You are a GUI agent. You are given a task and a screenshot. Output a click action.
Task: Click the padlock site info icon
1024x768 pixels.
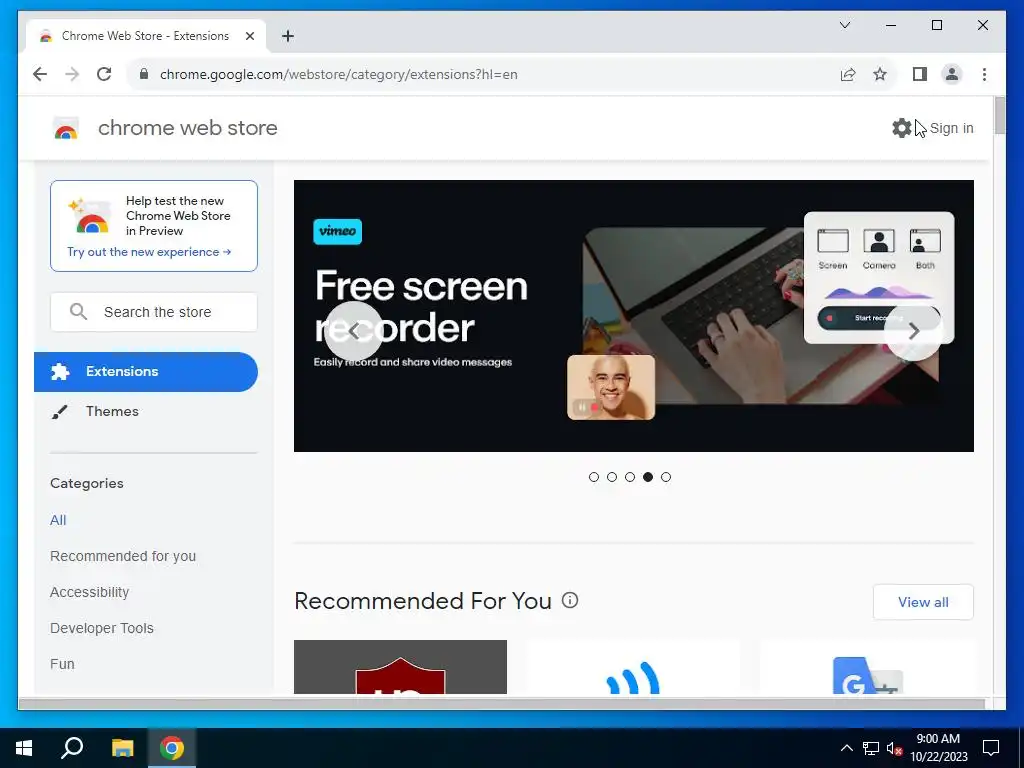click(x=144, y=74)
